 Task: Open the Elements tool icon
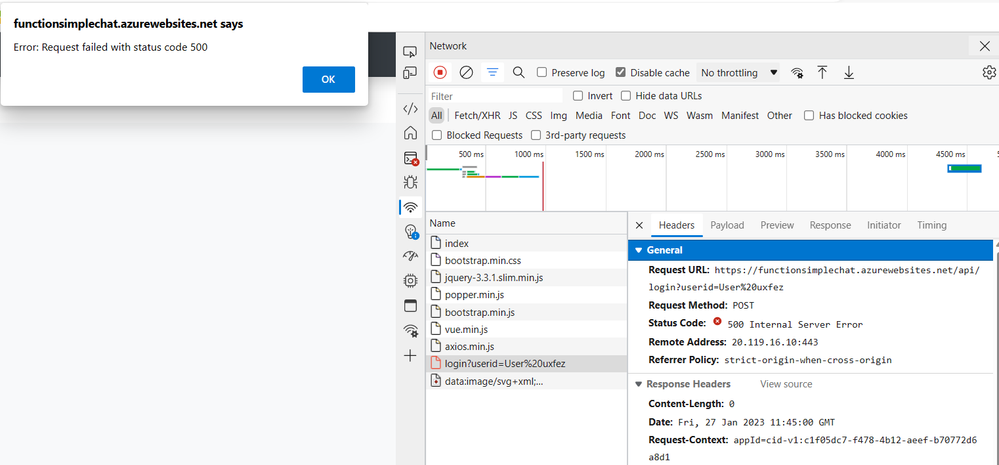410,109
